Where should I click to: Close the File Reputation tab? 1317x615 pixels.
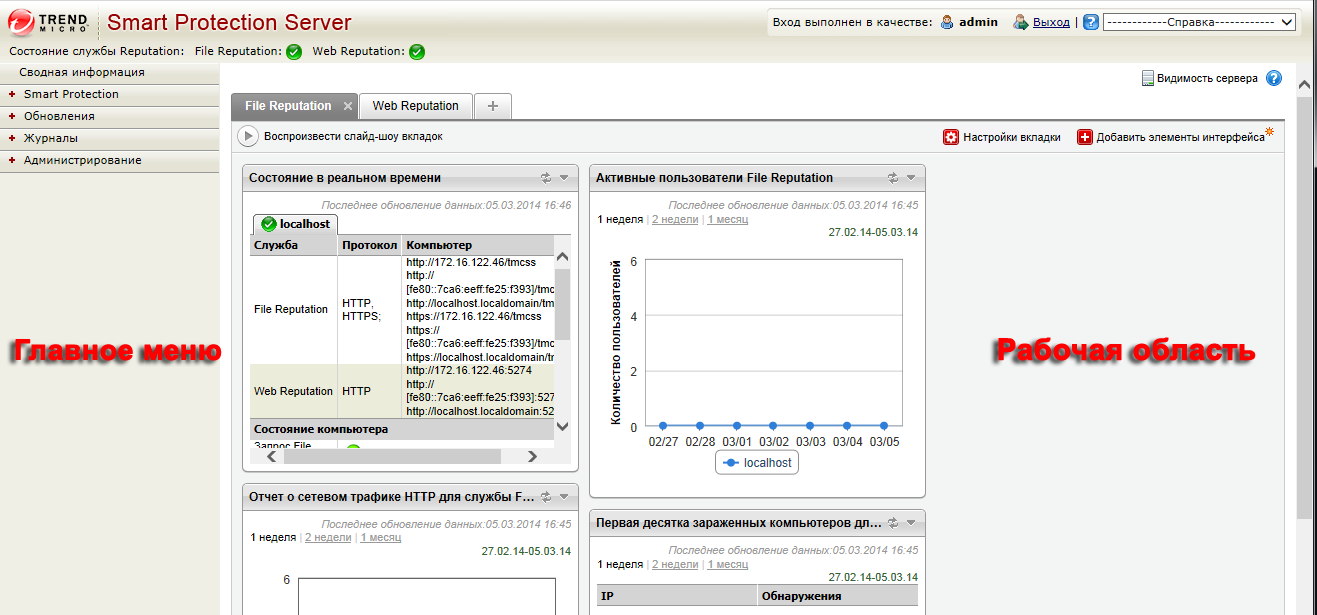point(348,106)
